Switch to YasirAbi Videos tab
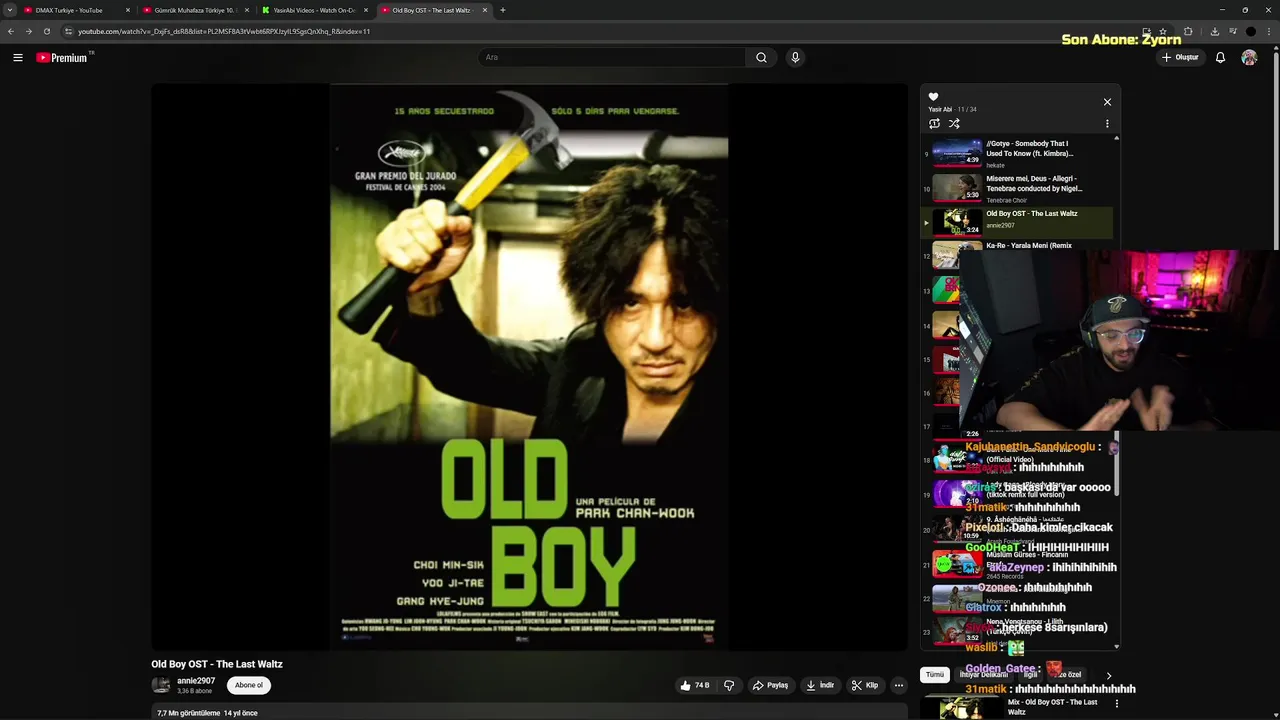Screen dimensions: 1280x720 click(314, 10)
